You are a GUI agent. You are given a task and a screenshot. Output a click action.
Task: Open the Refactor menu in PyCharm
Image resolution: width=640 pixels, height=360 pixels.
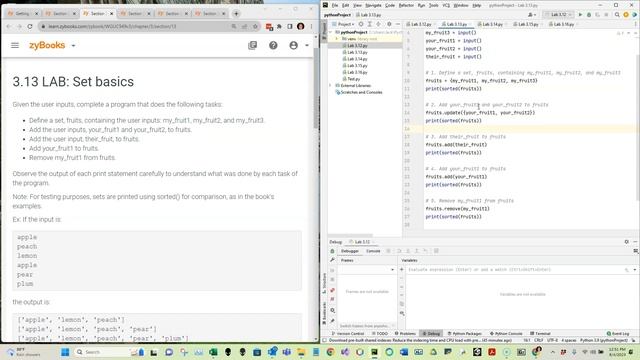(x=406, y=5)
